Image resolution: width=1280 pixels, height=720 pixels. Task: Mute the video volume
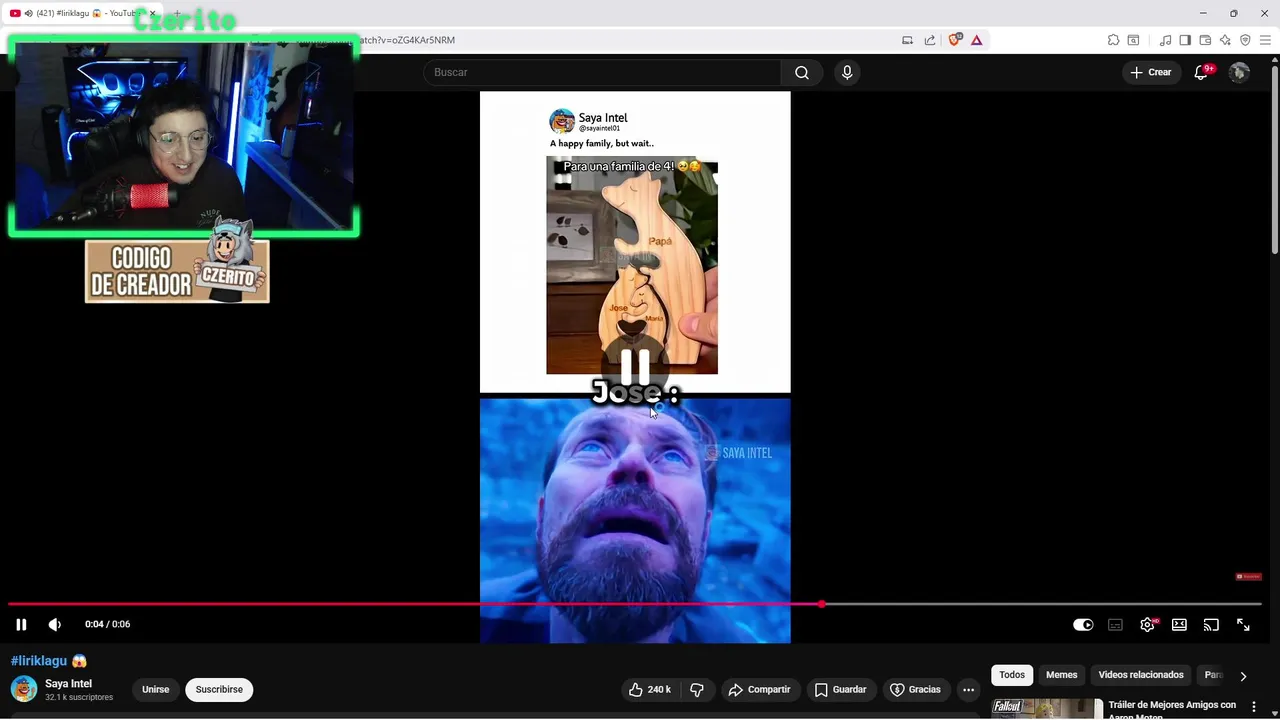(55, 624)
